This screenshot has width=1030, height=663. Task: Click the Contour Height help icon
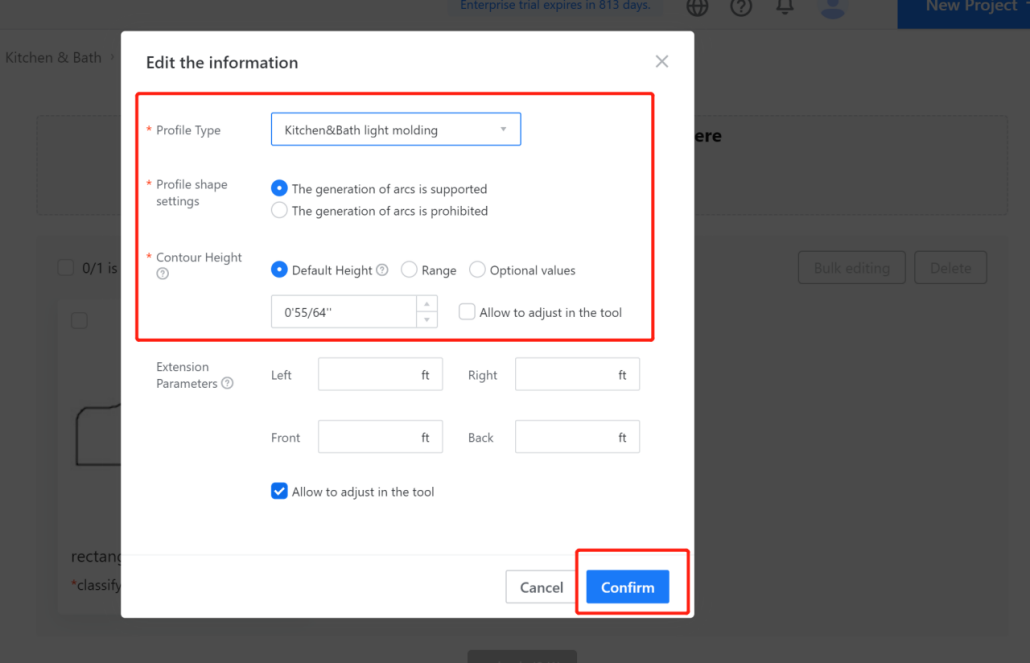[163, 274]
